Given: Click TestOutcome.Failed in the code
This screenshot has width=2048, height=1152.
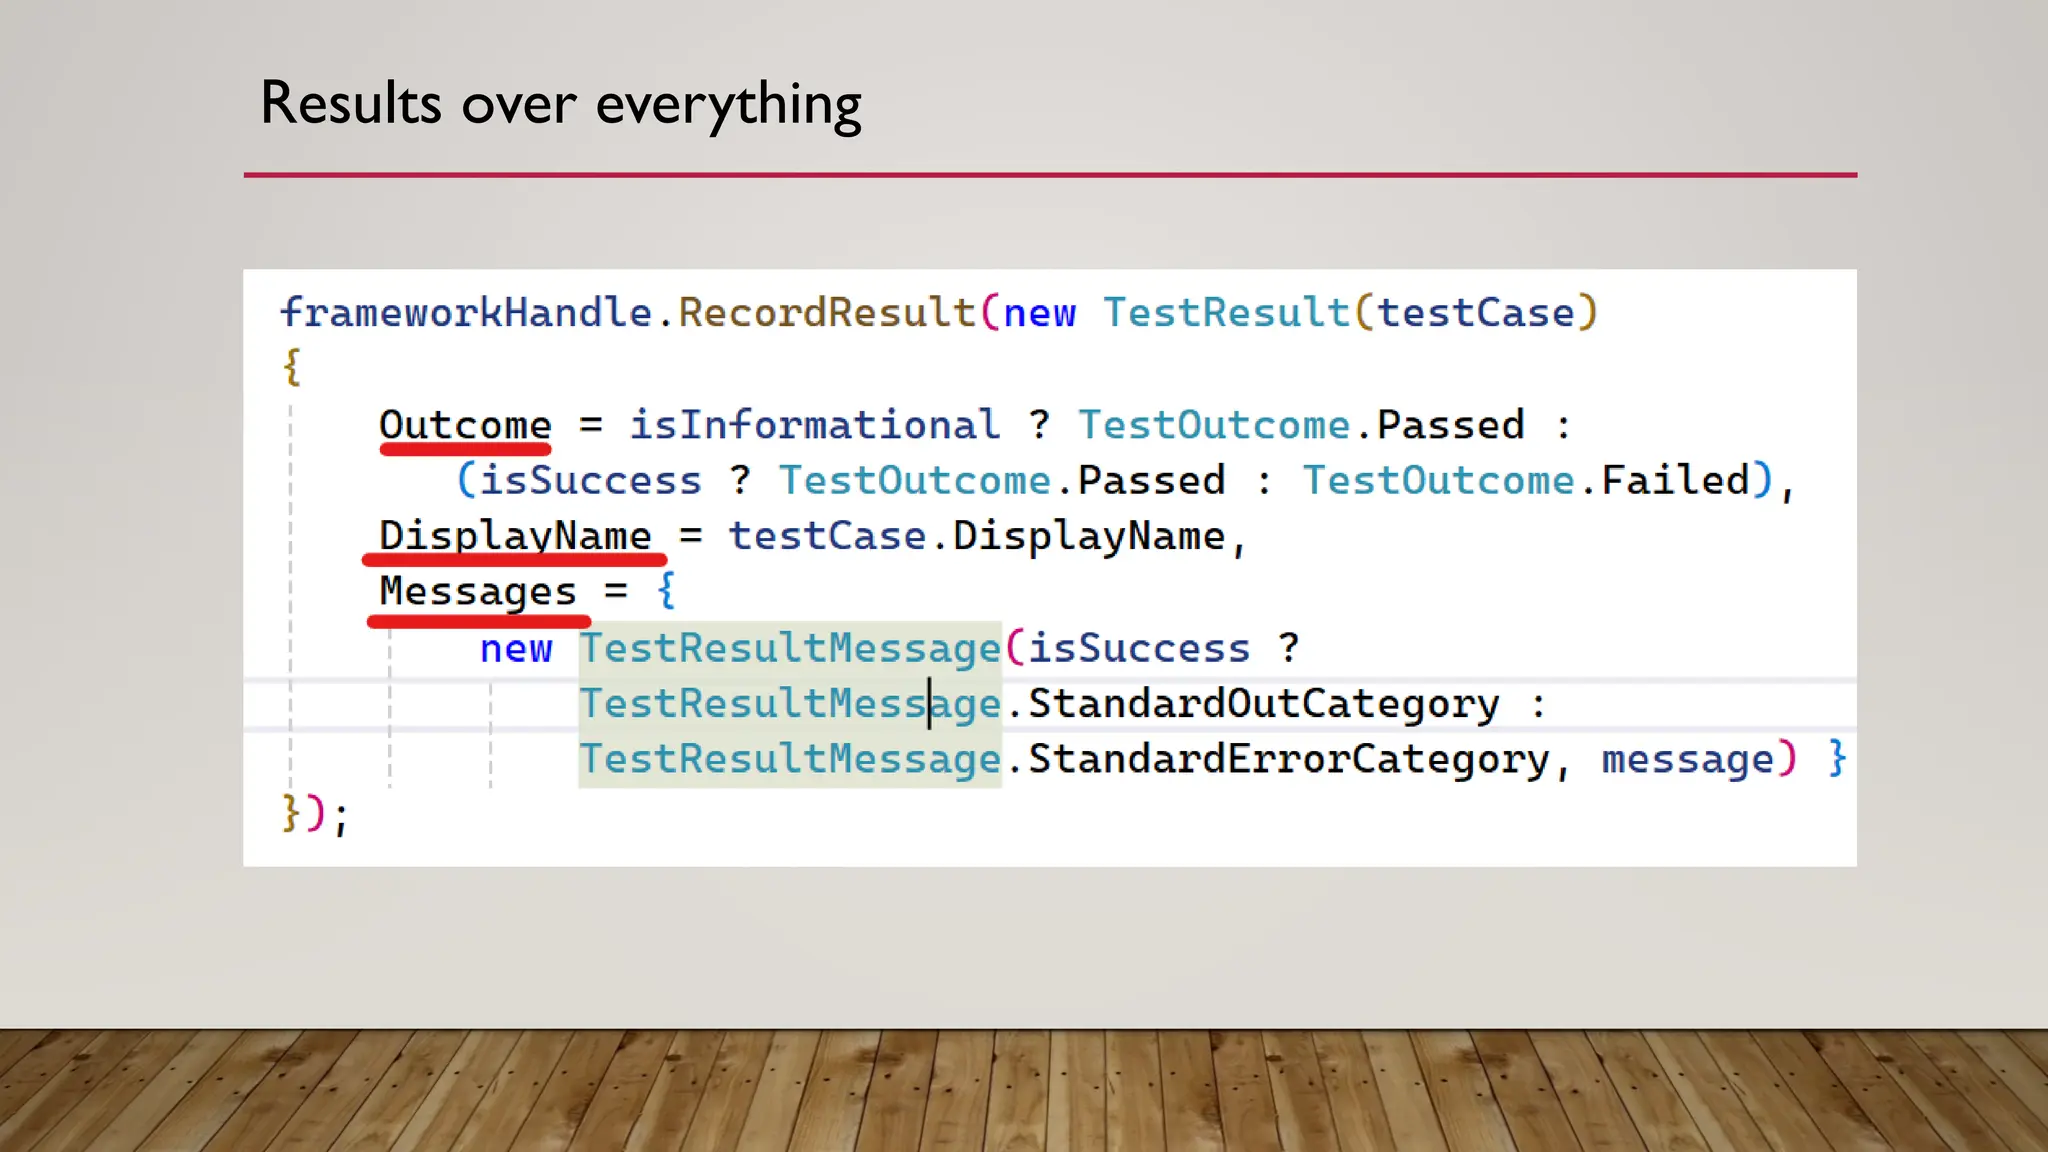Looking at the screenshot, I should pos(1526,480).
